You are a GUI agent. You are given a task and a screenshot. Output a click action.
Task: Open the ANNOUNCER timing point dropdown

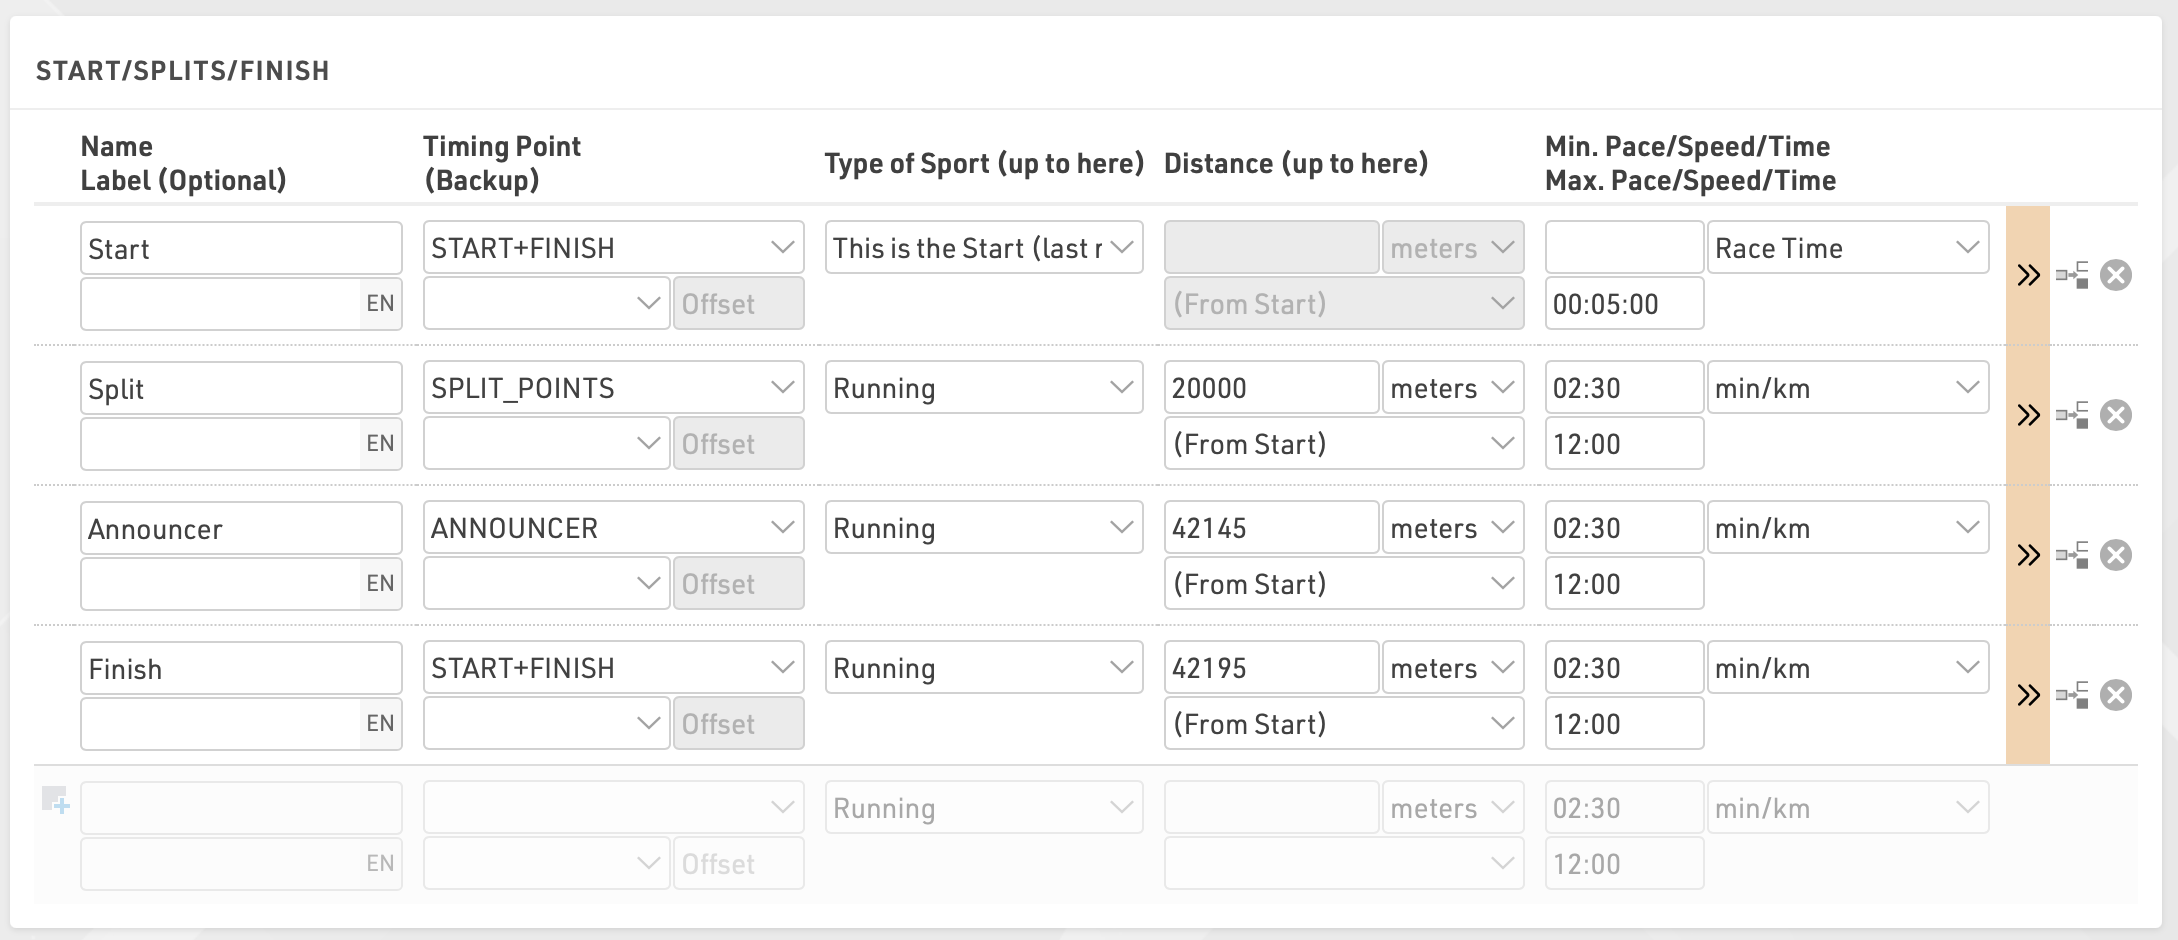click(613, 528)
